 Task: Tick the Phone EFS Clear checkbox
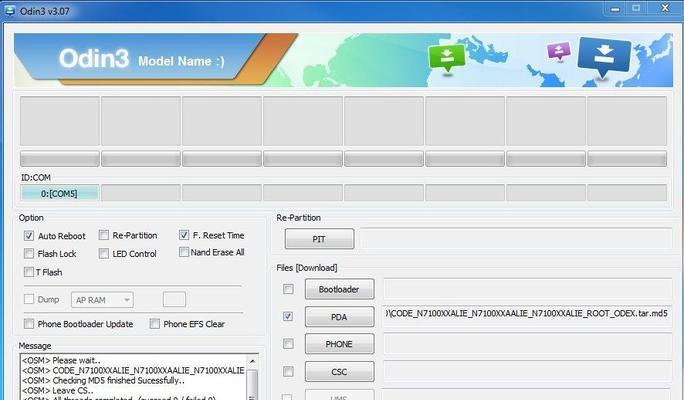coord(154,324)
